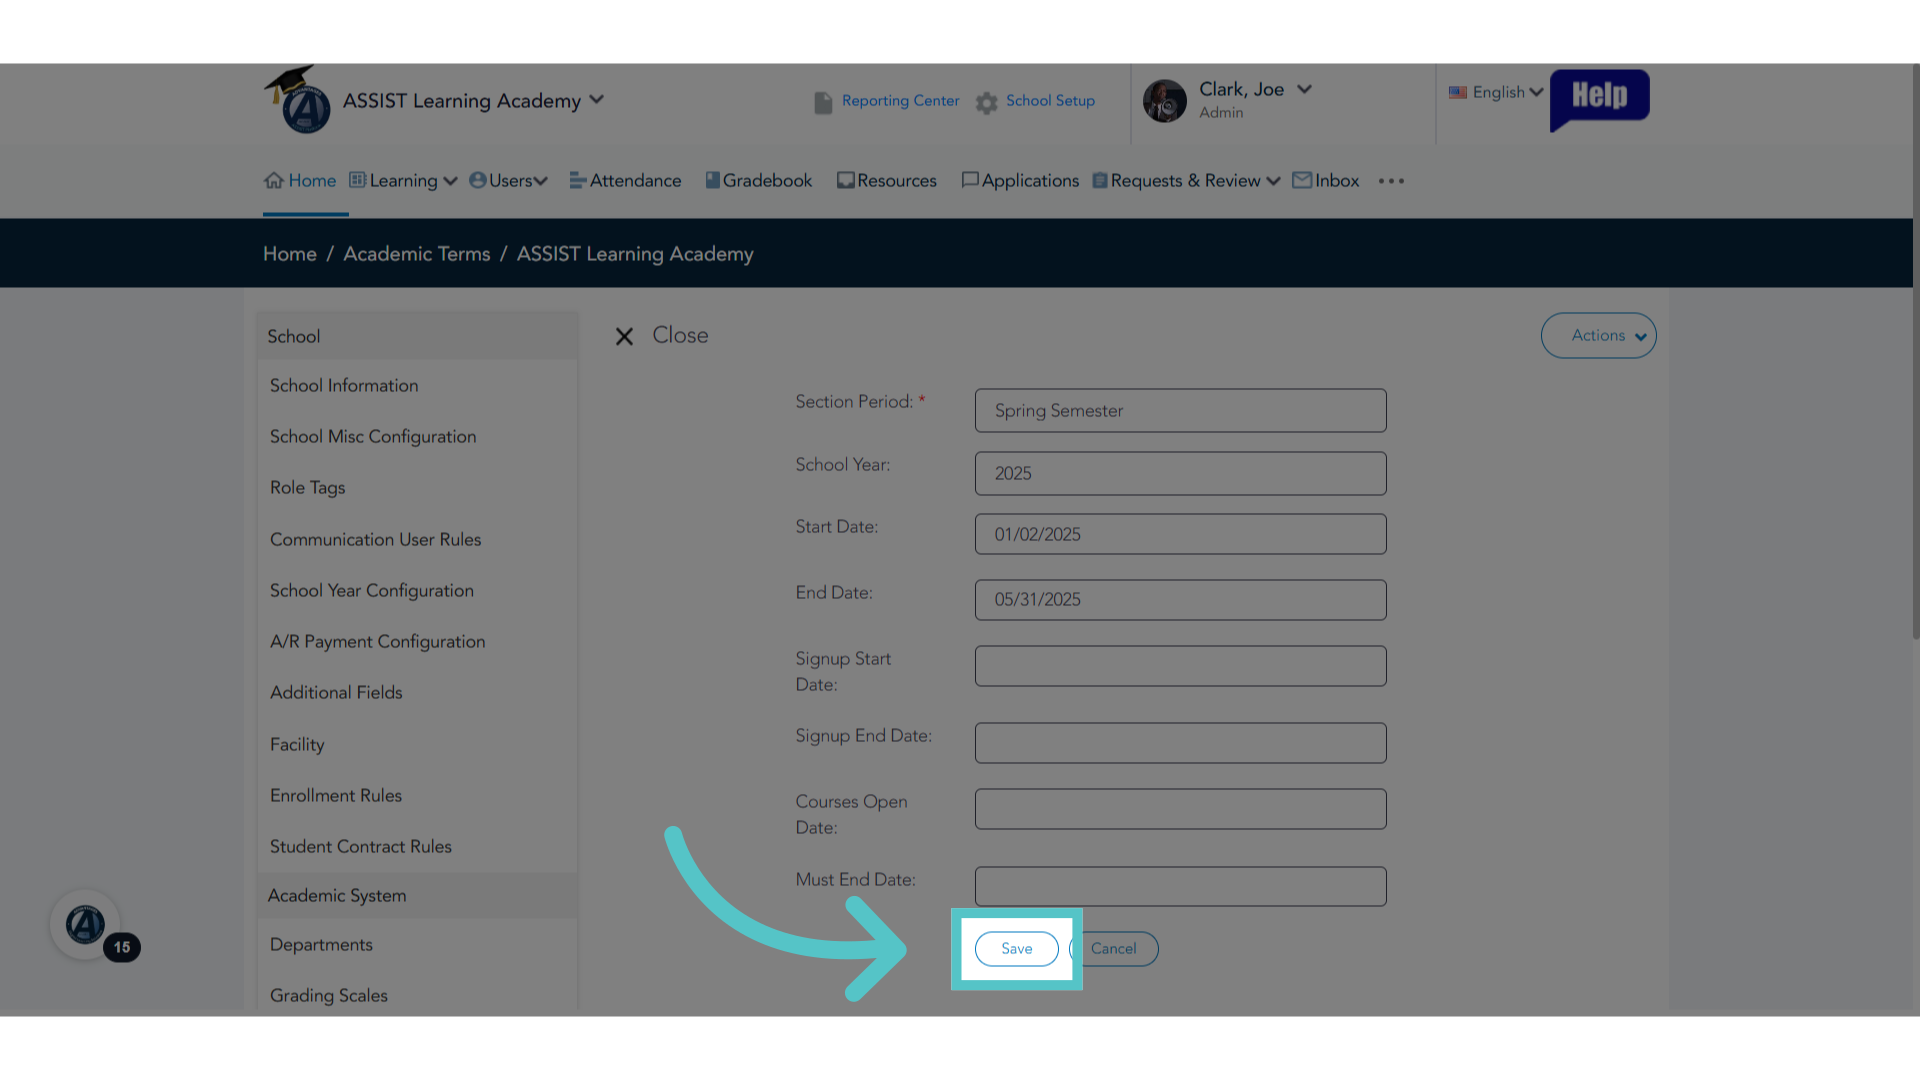Click the page's vertical scrollbar
The width and height of the screenshot is (1920, 1080).
click(1915, 350)
